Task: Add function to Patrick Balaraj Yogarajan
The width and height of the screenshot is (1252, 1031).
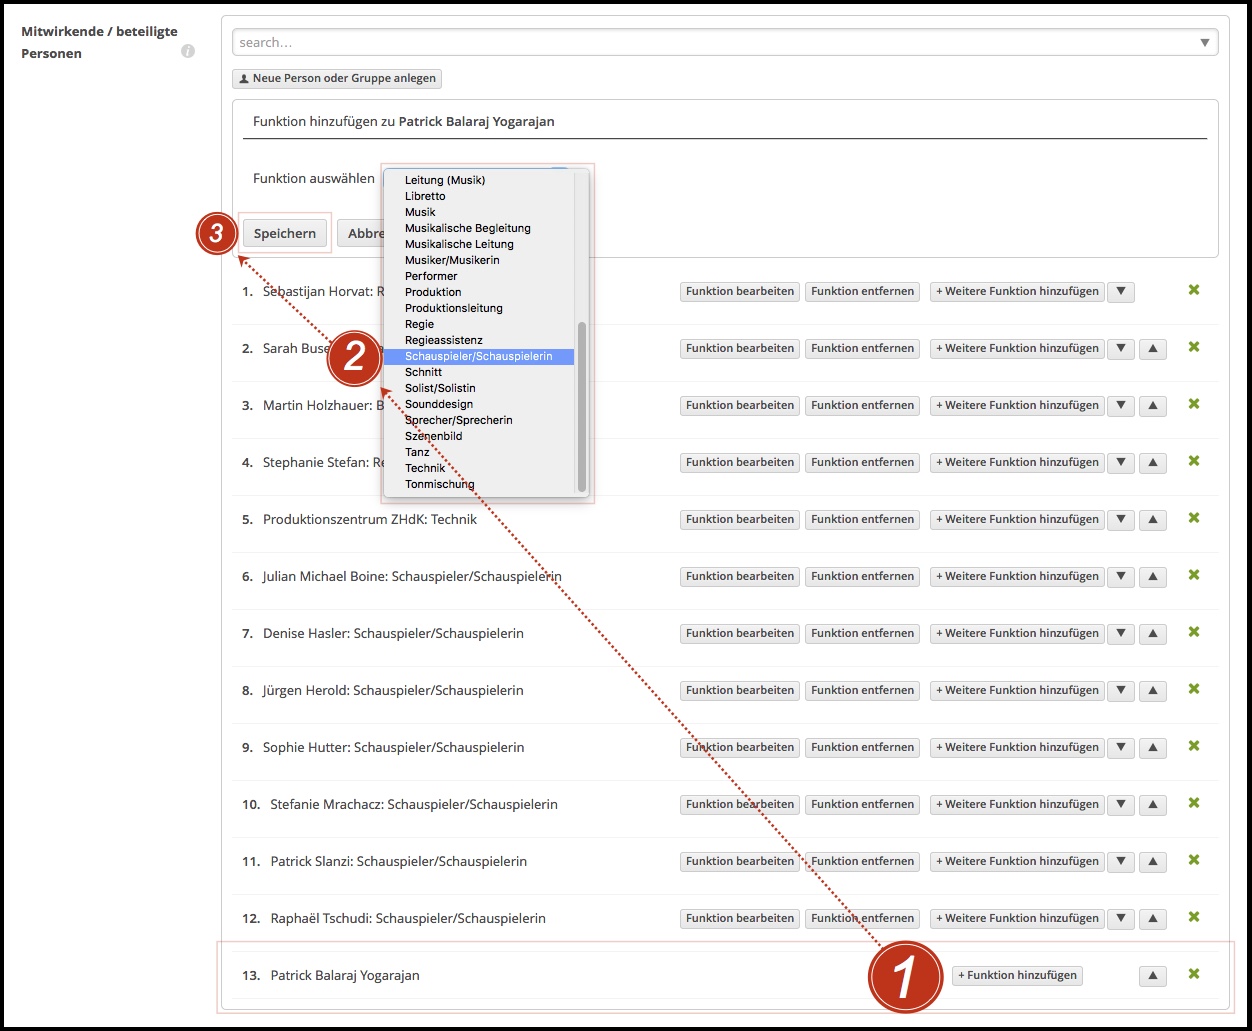Action: 1017,976
